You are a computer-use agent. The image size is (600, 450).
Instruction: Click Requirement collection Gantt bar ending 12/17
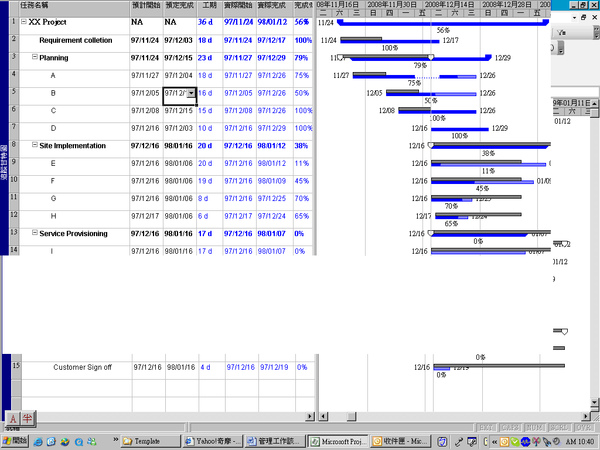(390, 40)
